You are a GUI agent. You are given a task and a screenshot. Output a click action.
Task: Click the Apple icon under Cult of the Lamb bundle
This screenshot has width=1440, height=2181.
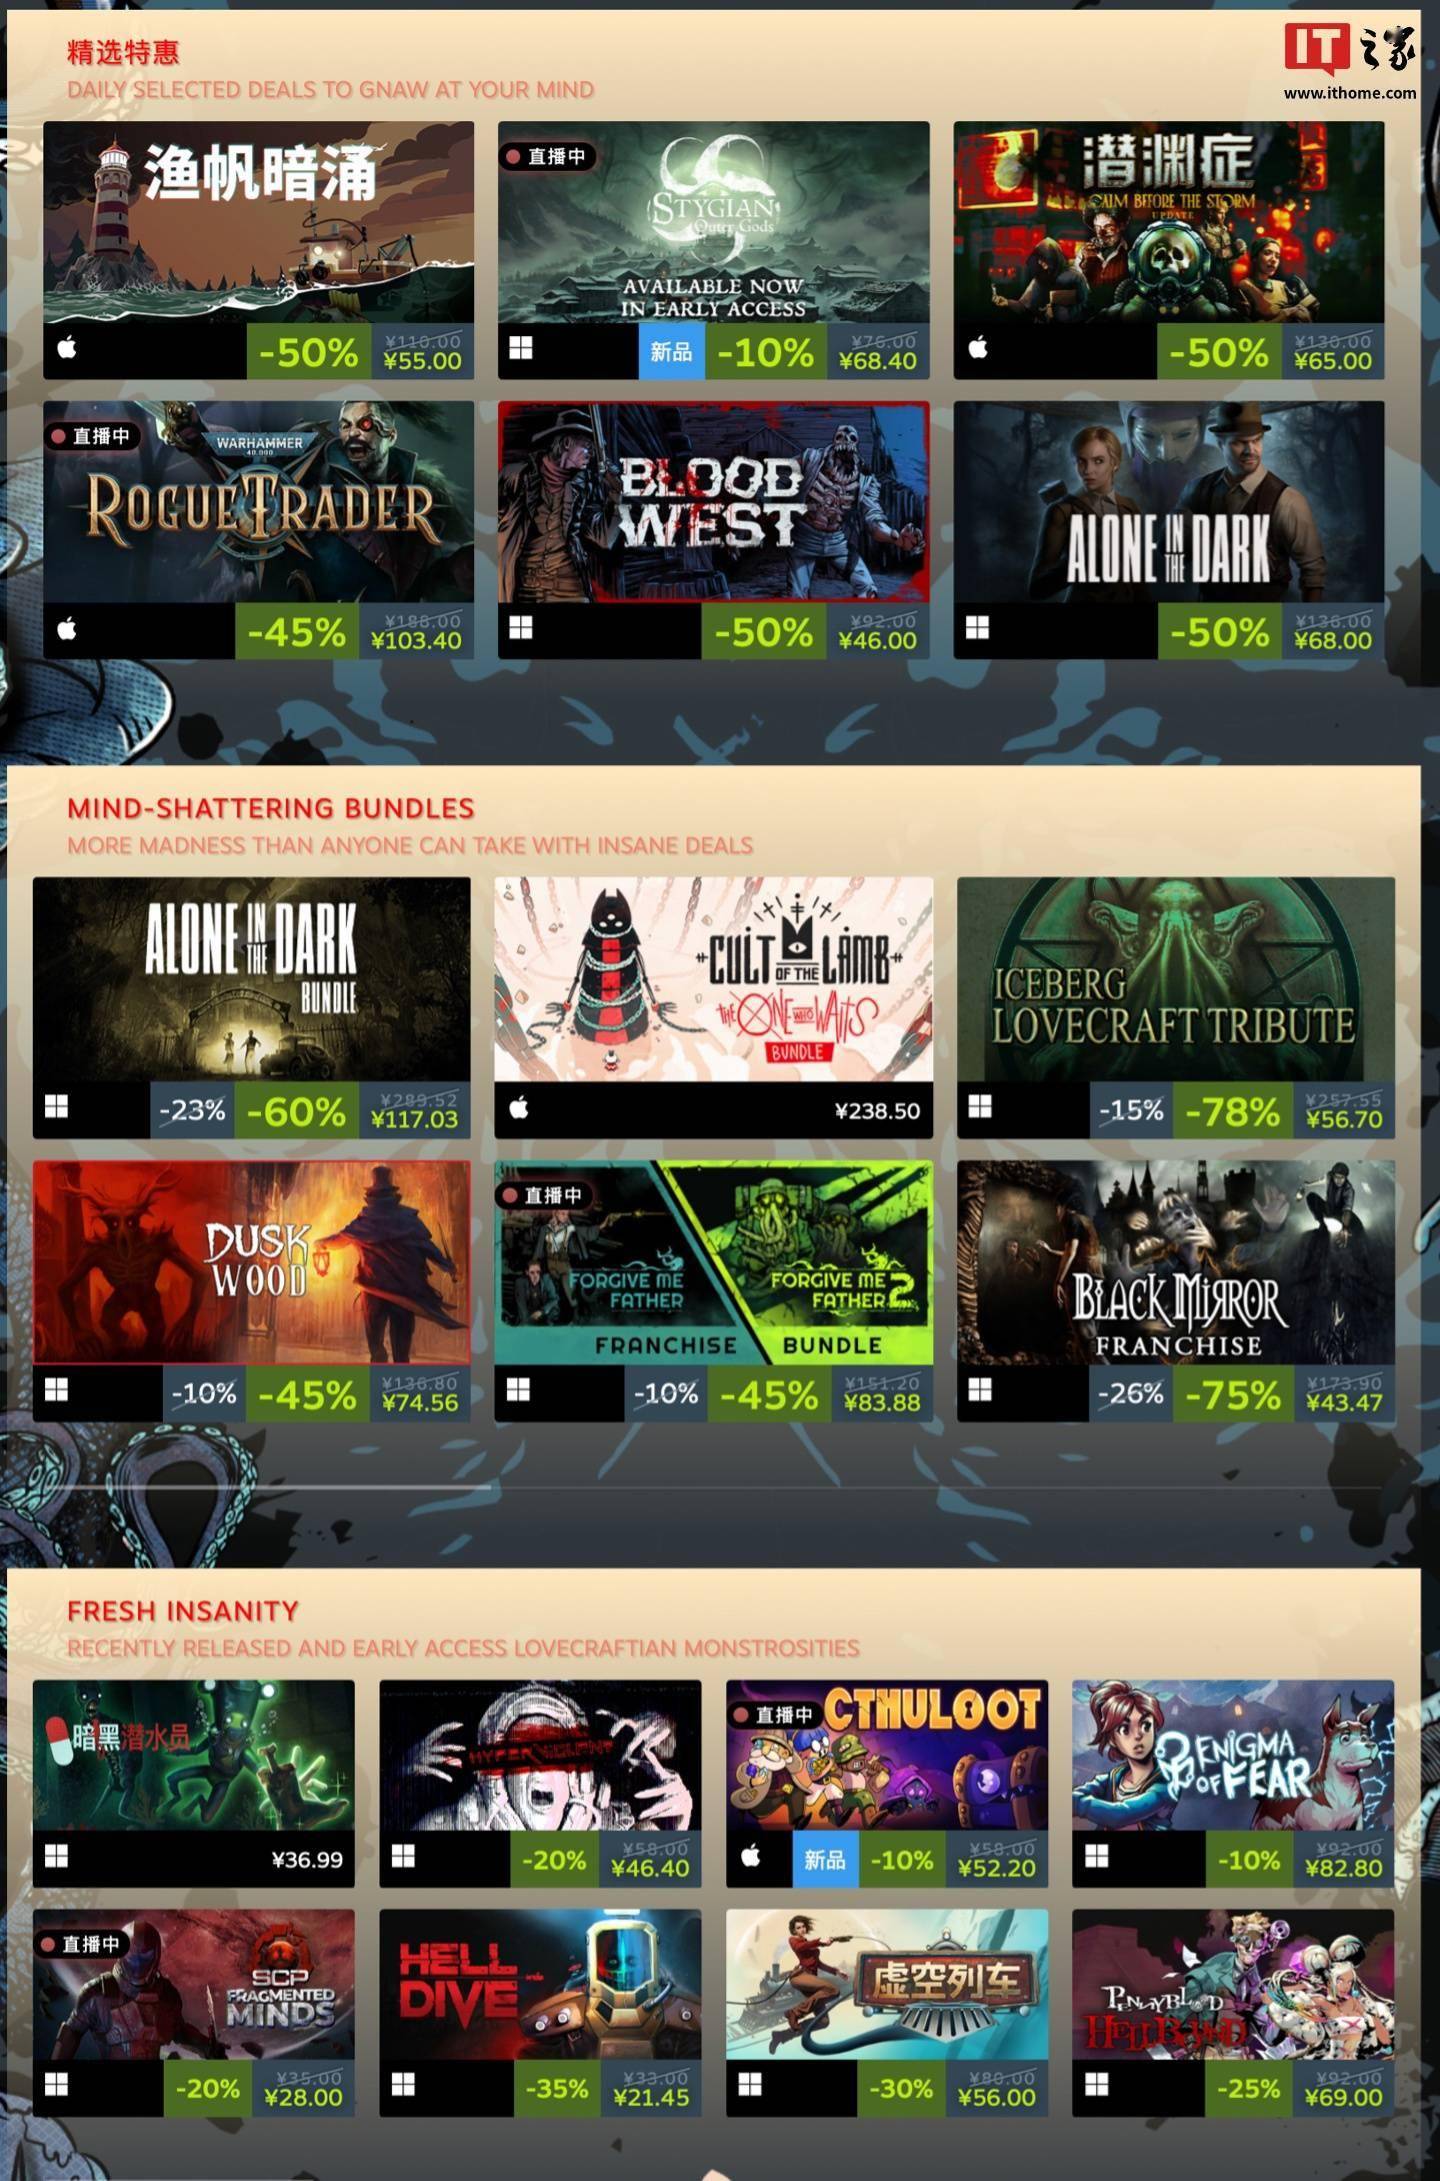pos(518,1107)
